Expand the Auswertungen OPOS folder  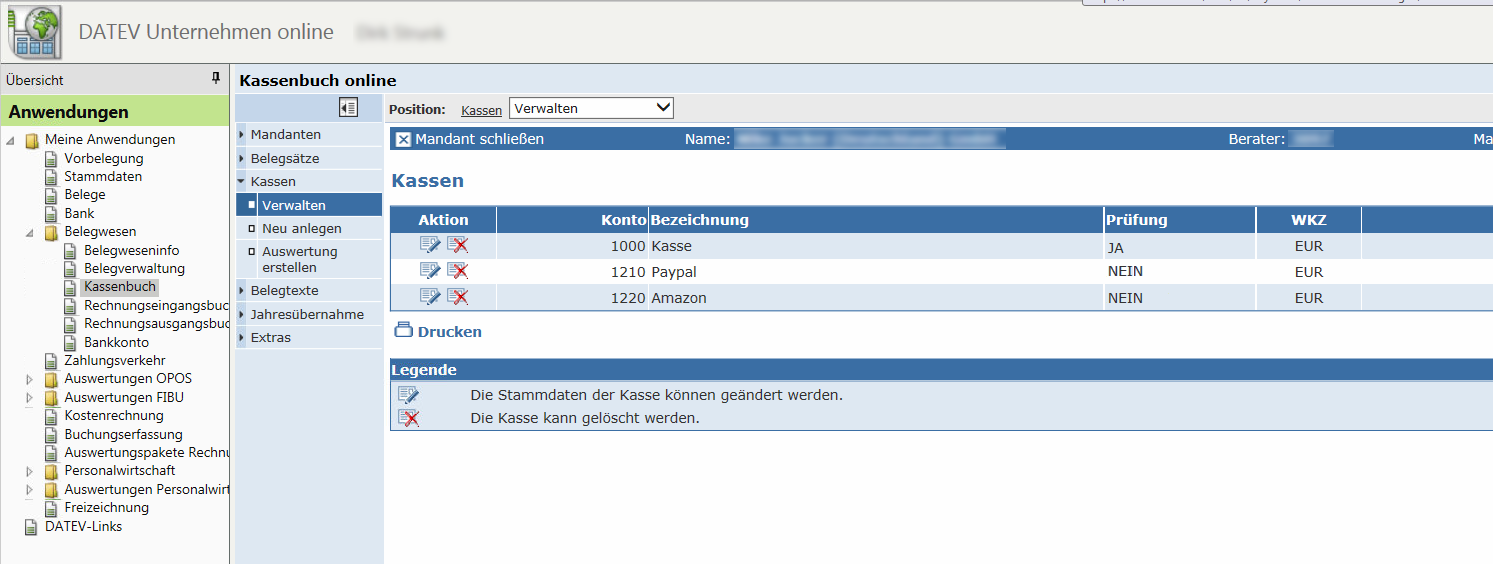point(29,379)
